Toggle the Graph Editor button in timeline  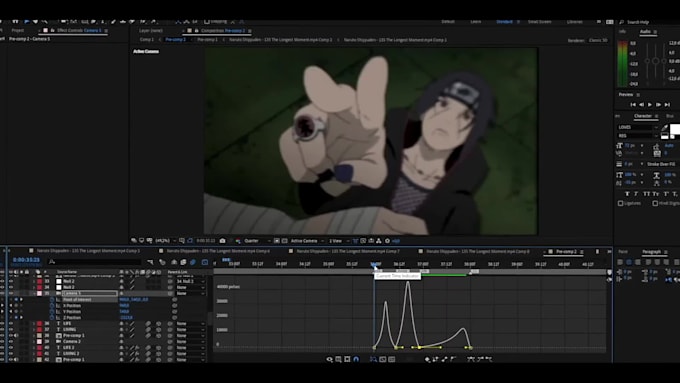tap(205, 262)
